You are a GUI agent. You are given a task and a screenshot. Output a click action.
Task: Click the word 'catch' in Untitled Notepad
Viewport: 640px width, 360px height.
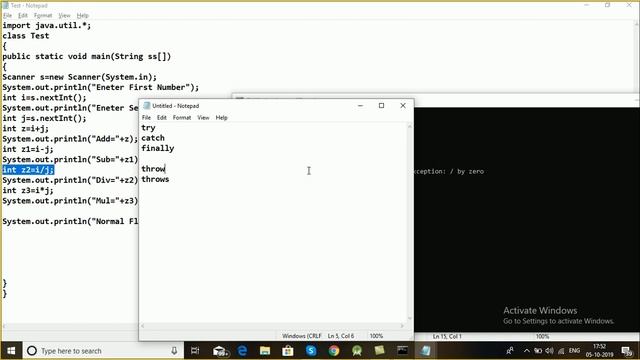[153, 138]
